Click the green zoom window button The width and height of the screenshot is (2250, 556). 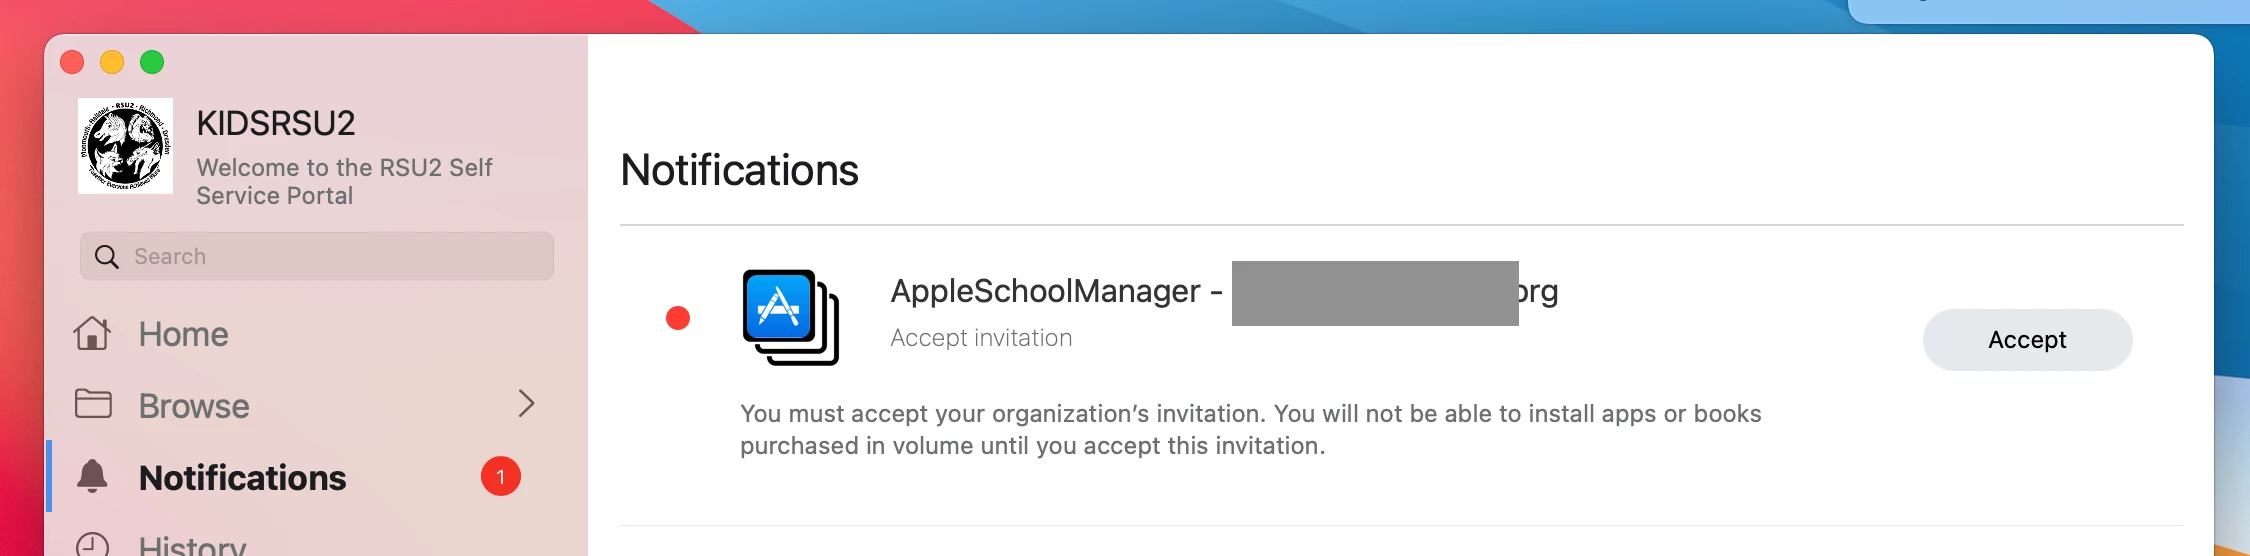(x=152, y=62)
